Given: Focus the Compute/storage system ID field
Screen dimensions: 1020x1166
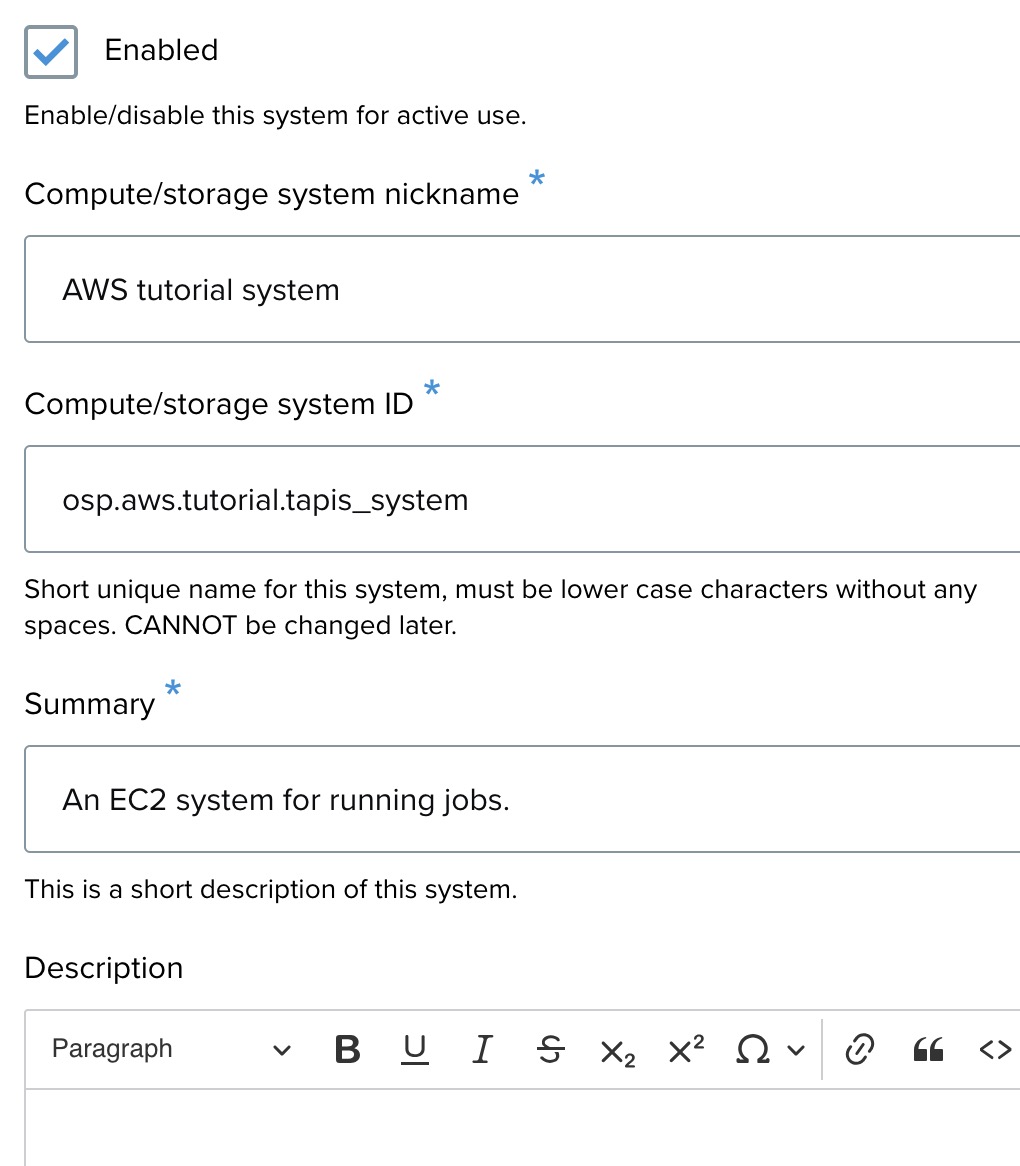Looking at the screenshot, I should (x=522, y=499).
